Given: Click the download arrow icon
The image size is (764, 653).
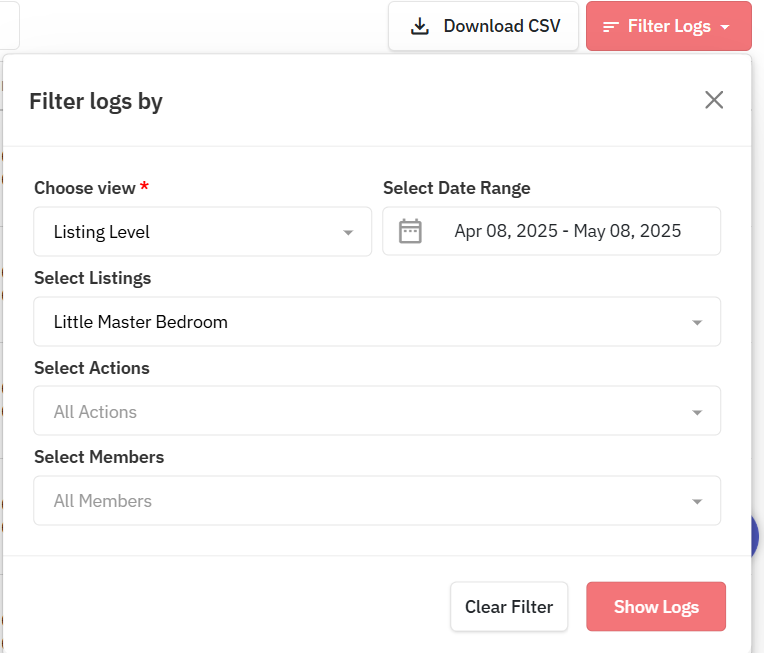Looking at the screenshot, I should (x=420, y=26).
